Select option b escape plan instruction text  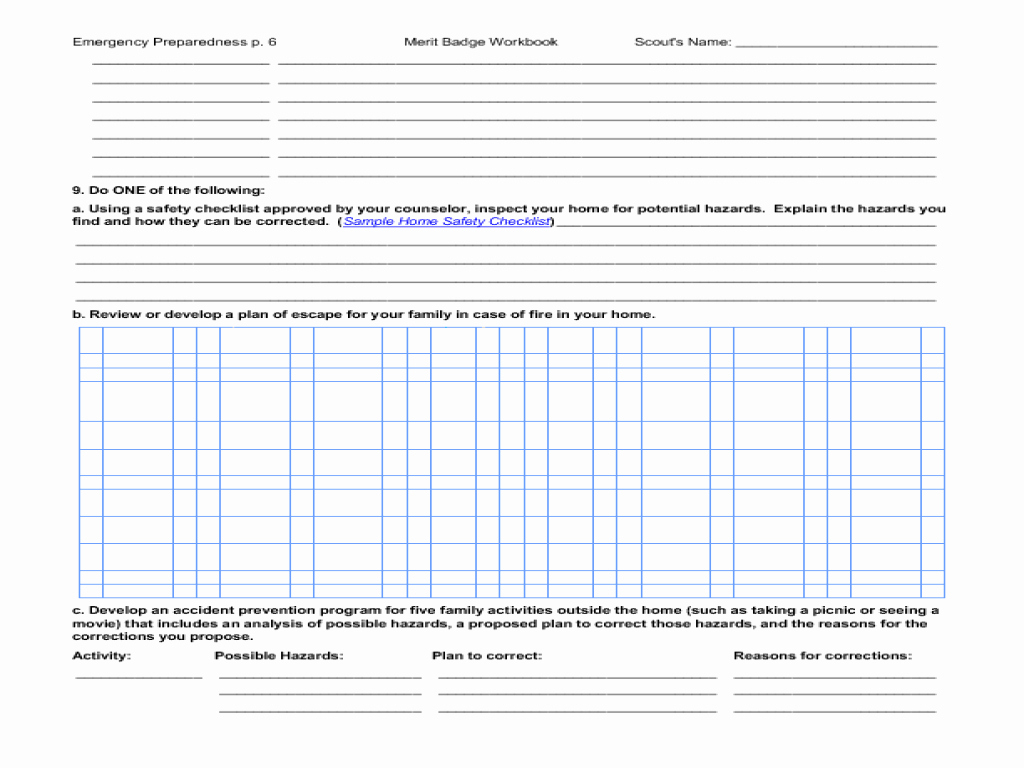coord(364,314)
